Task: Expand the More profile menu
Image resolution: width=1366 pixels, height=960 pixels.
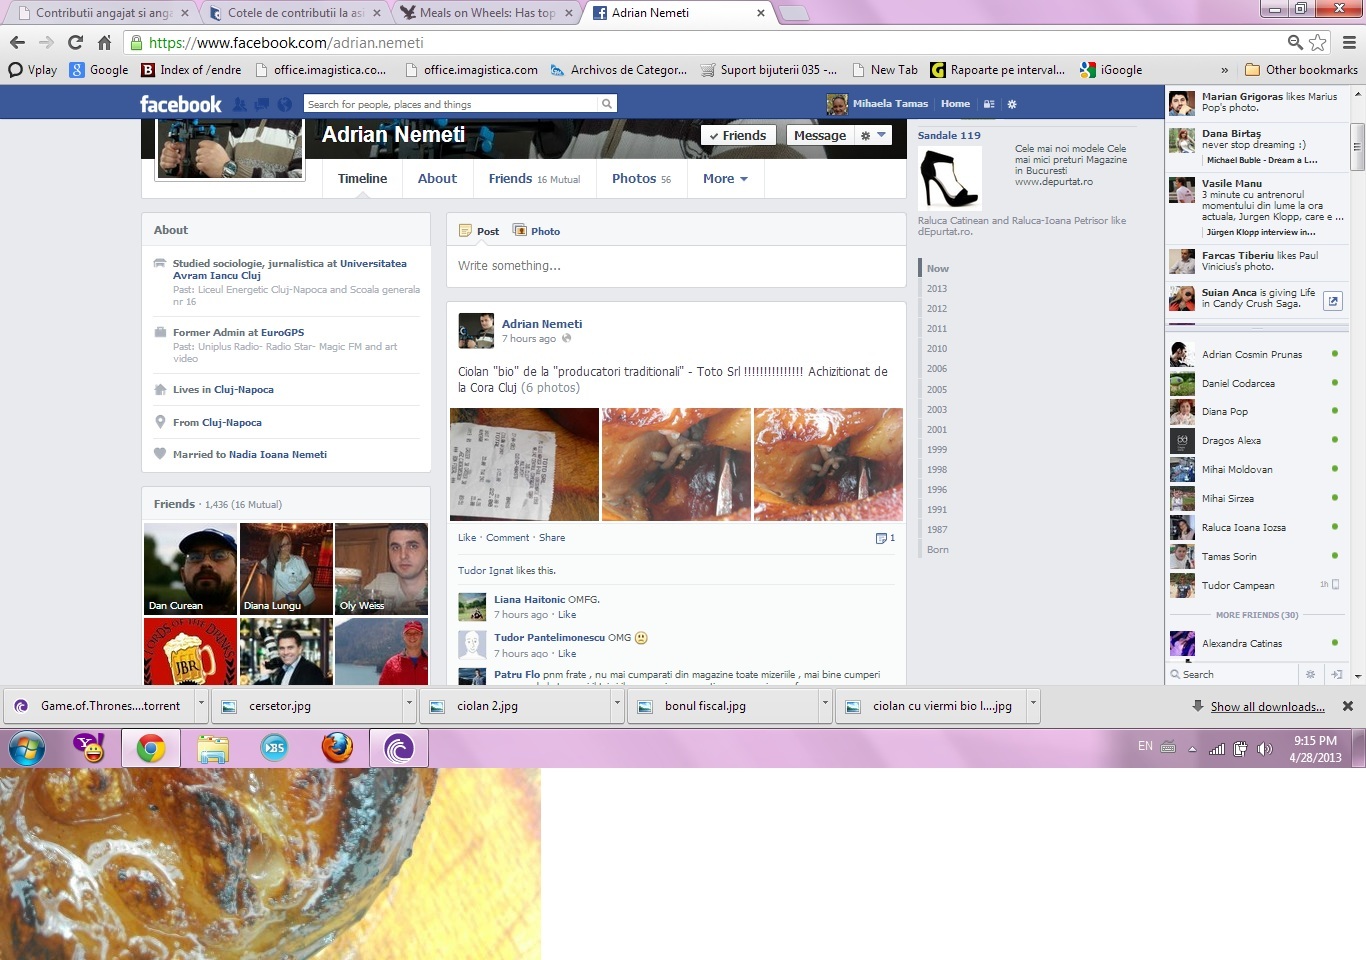Action: tap(725, 179)
